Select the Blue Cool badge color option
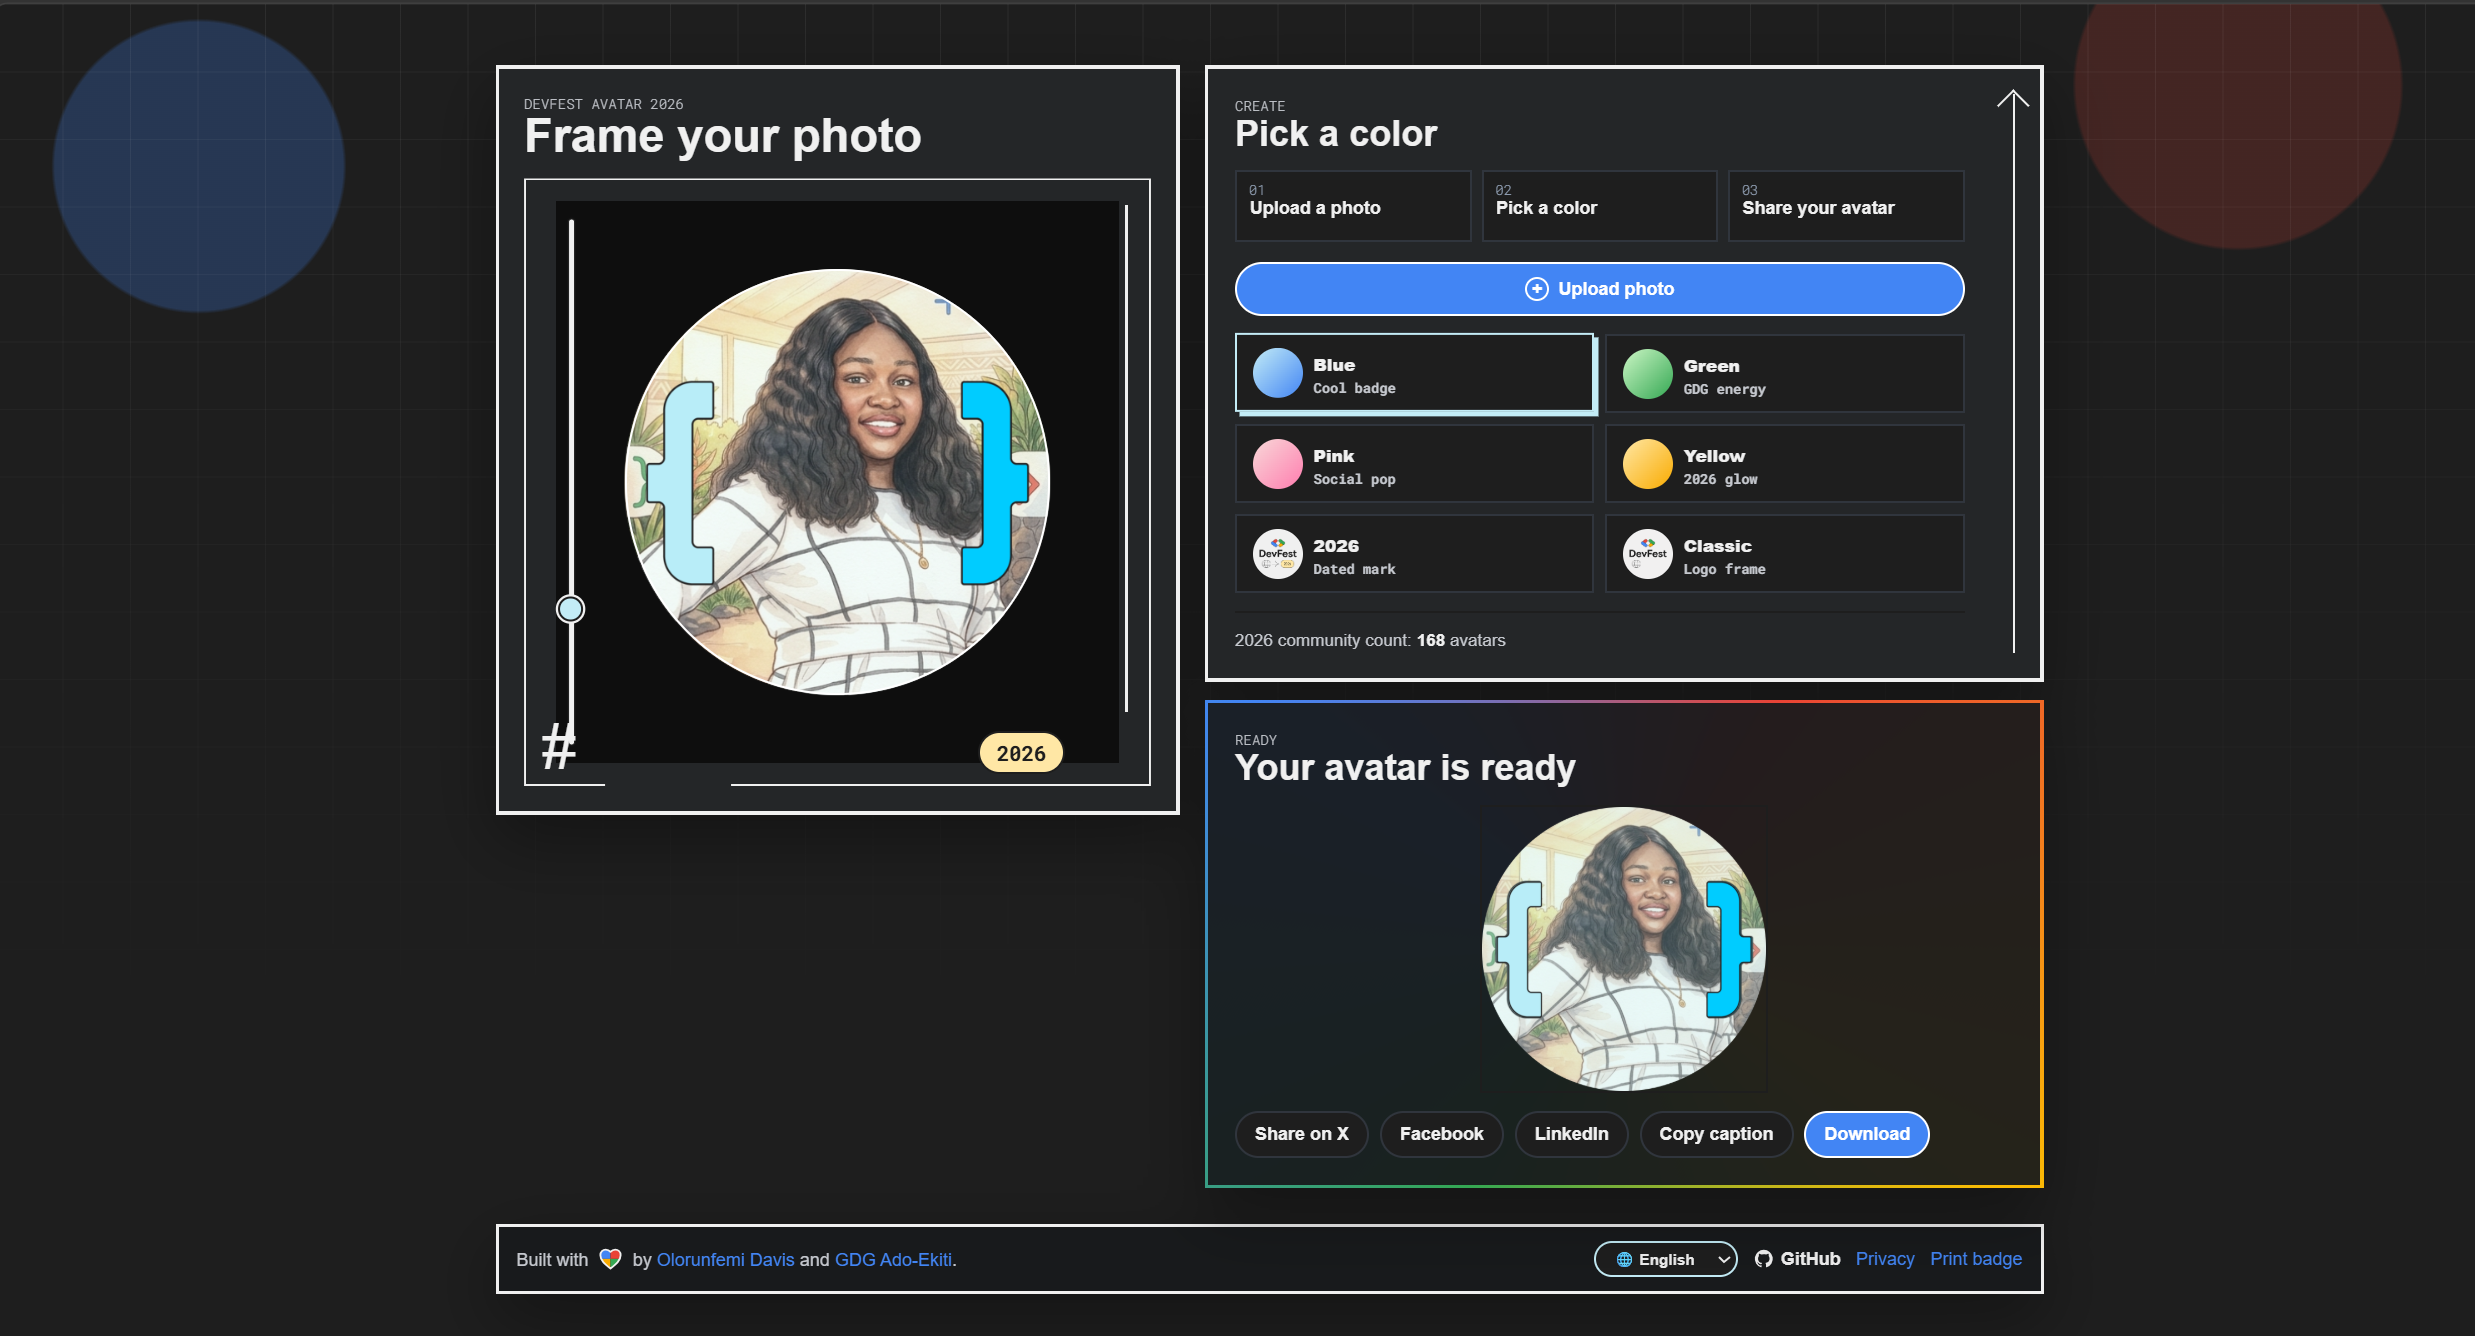2475x1336 pixels. click(x=1414, y=373)
